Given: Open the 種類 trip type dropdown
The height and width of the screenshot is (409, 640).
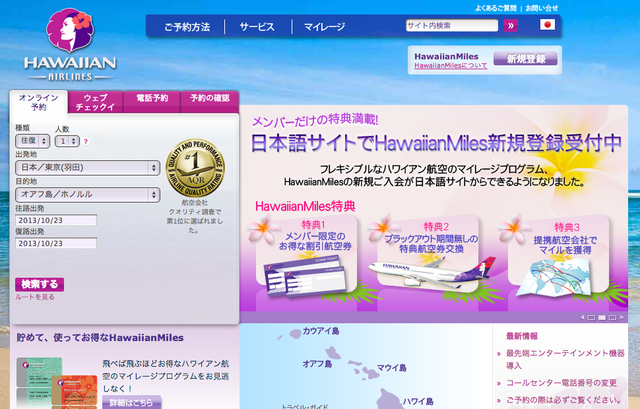Looking at the screenshot, I should coord(32,141).
